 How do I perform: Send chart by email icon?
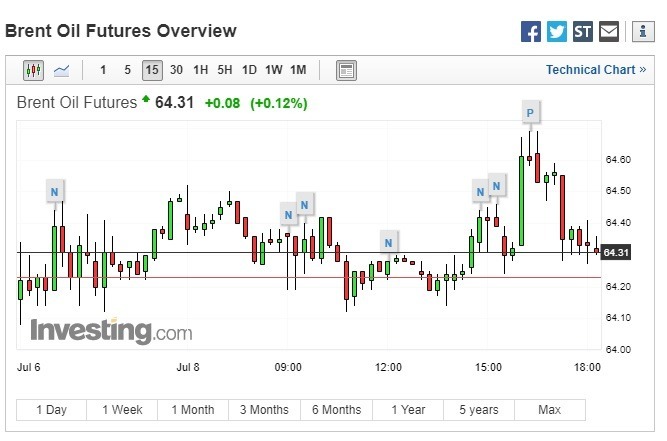click(x=609, y=32)
